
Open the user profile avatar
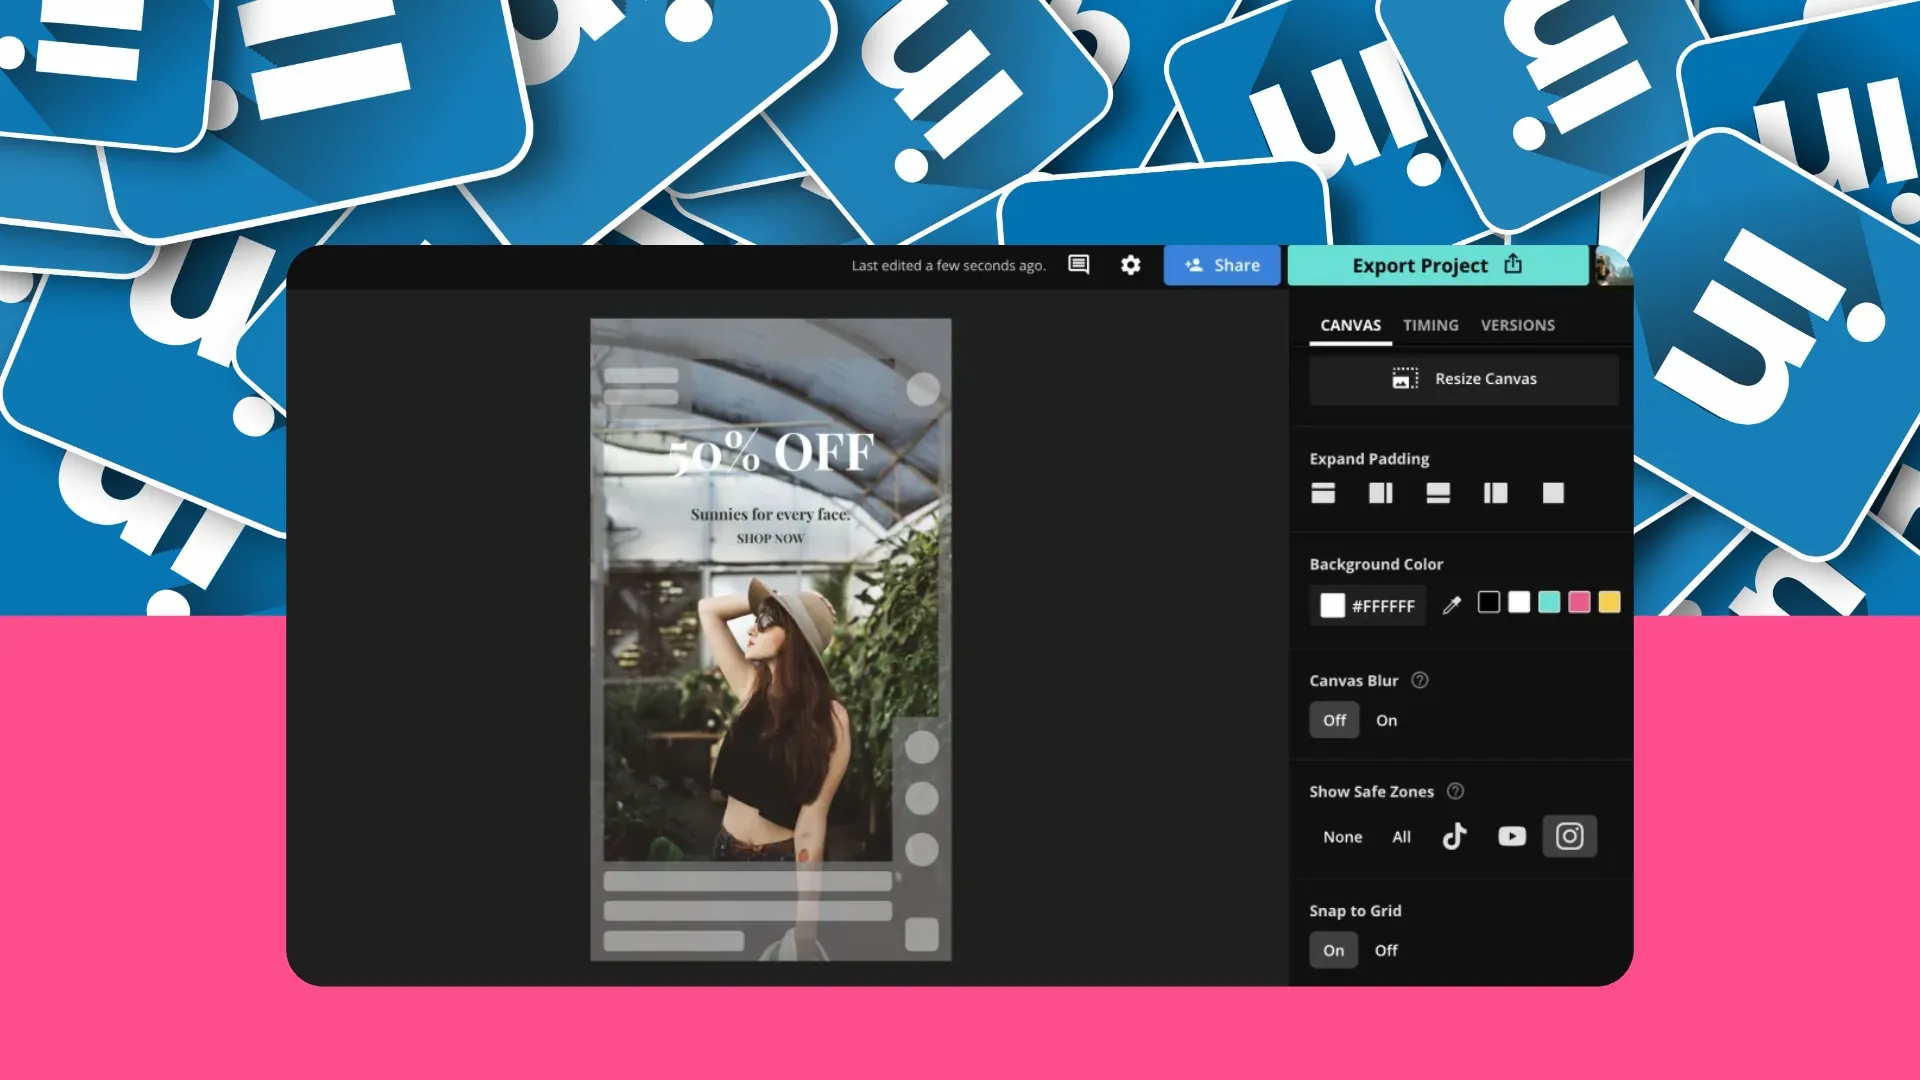[x=1613, y=266]
